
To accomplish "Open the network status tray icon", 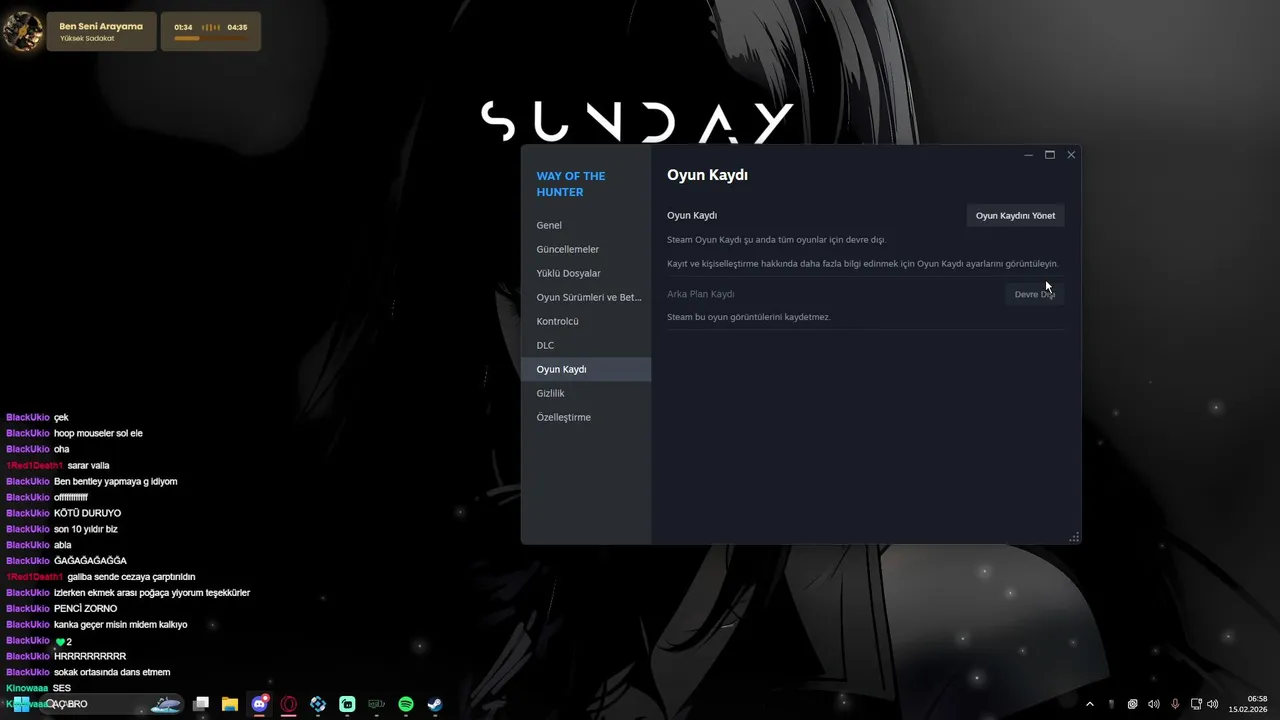I will click(x=1196, y=704).
